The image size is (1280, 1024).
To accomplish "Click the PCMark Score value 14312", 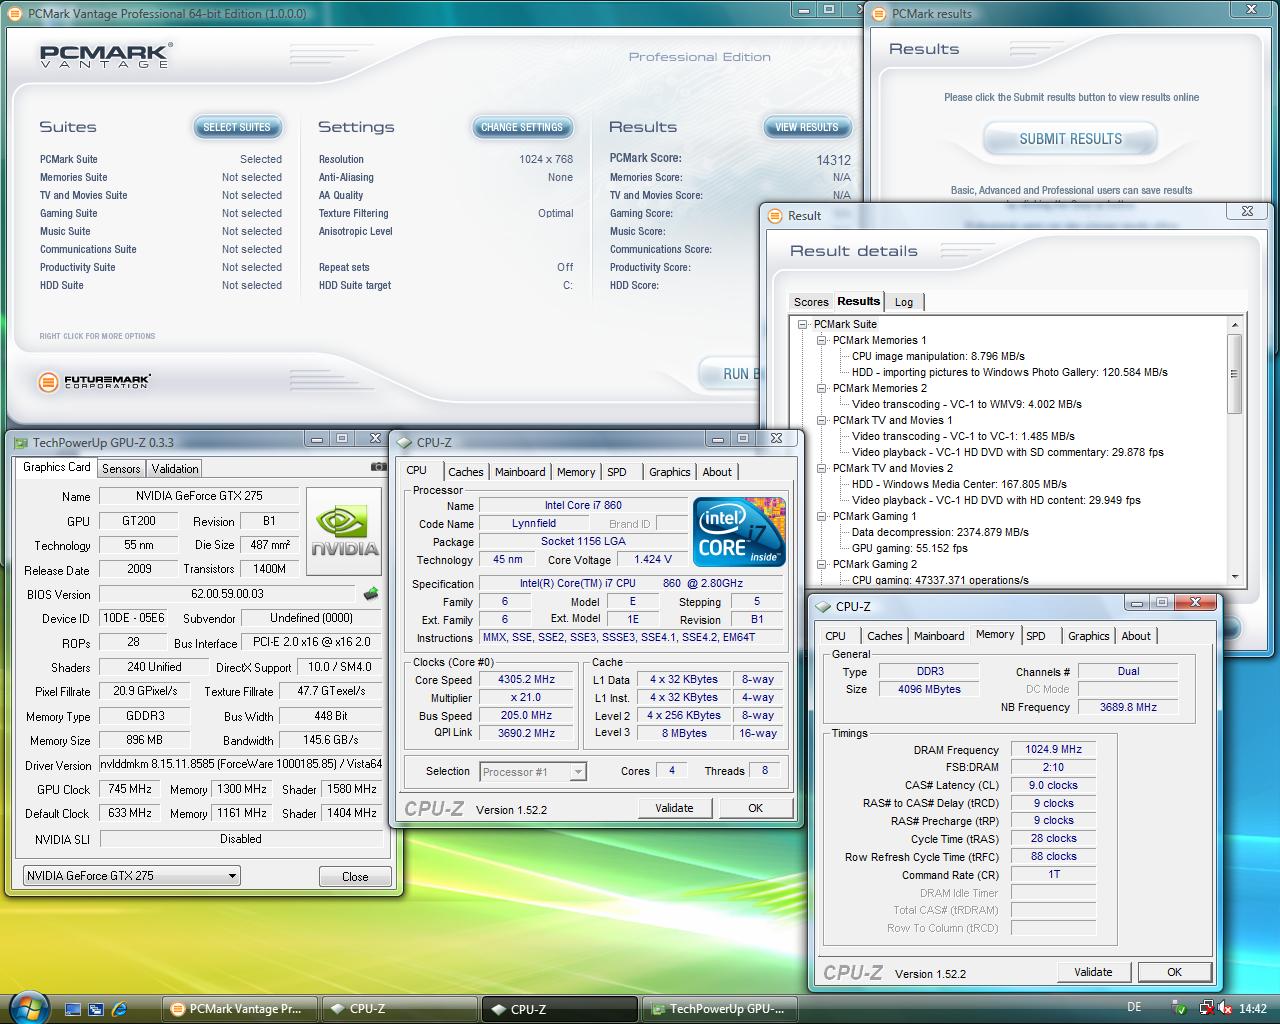I will pos(833,160).
